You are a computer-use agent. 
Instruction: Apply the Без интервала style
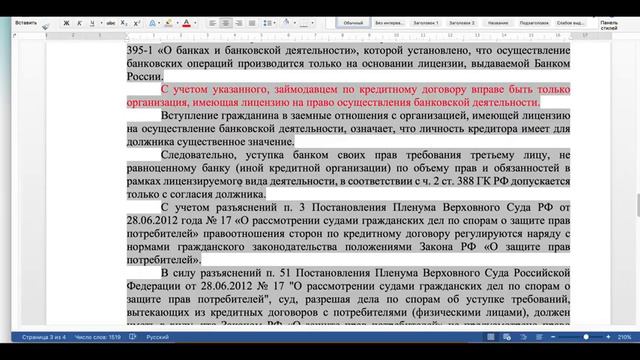(x=389, y=23)
